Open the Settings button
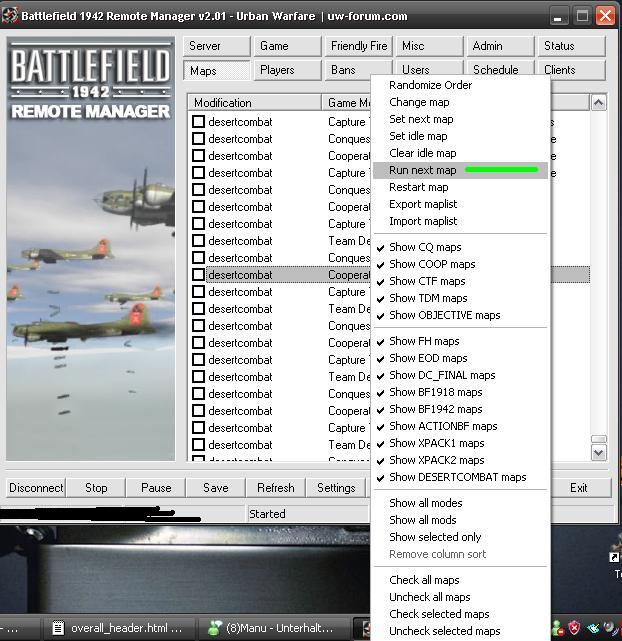The image size is (622, 641). coord(336,488)
